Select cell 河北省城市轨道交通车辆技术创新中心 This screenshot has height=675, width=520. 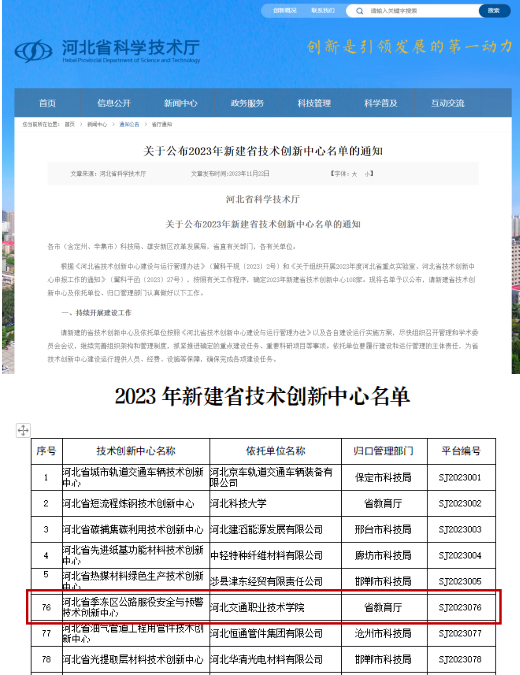click(136, 477)
